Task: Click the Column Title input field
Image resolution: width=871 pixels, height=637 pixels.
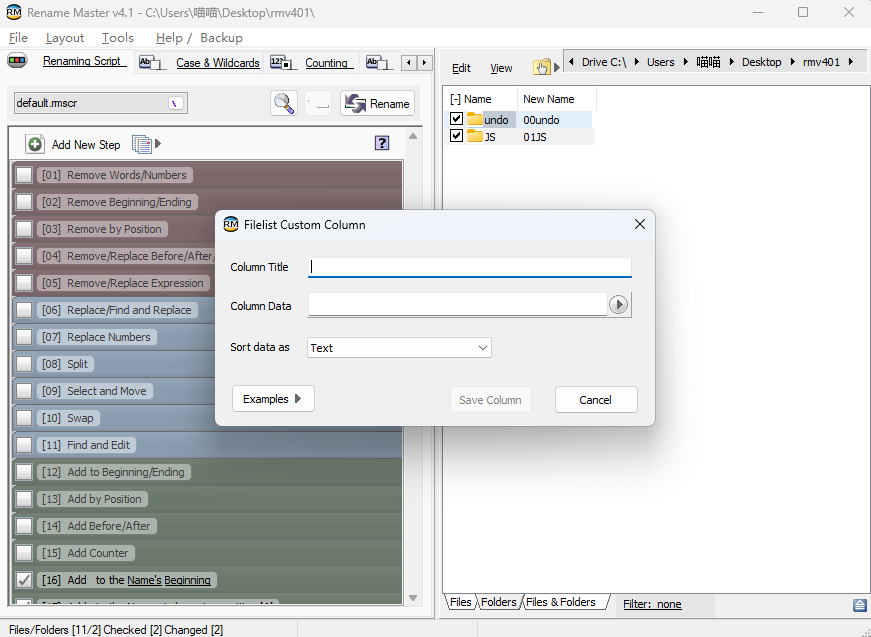Action: pos(470,267)
